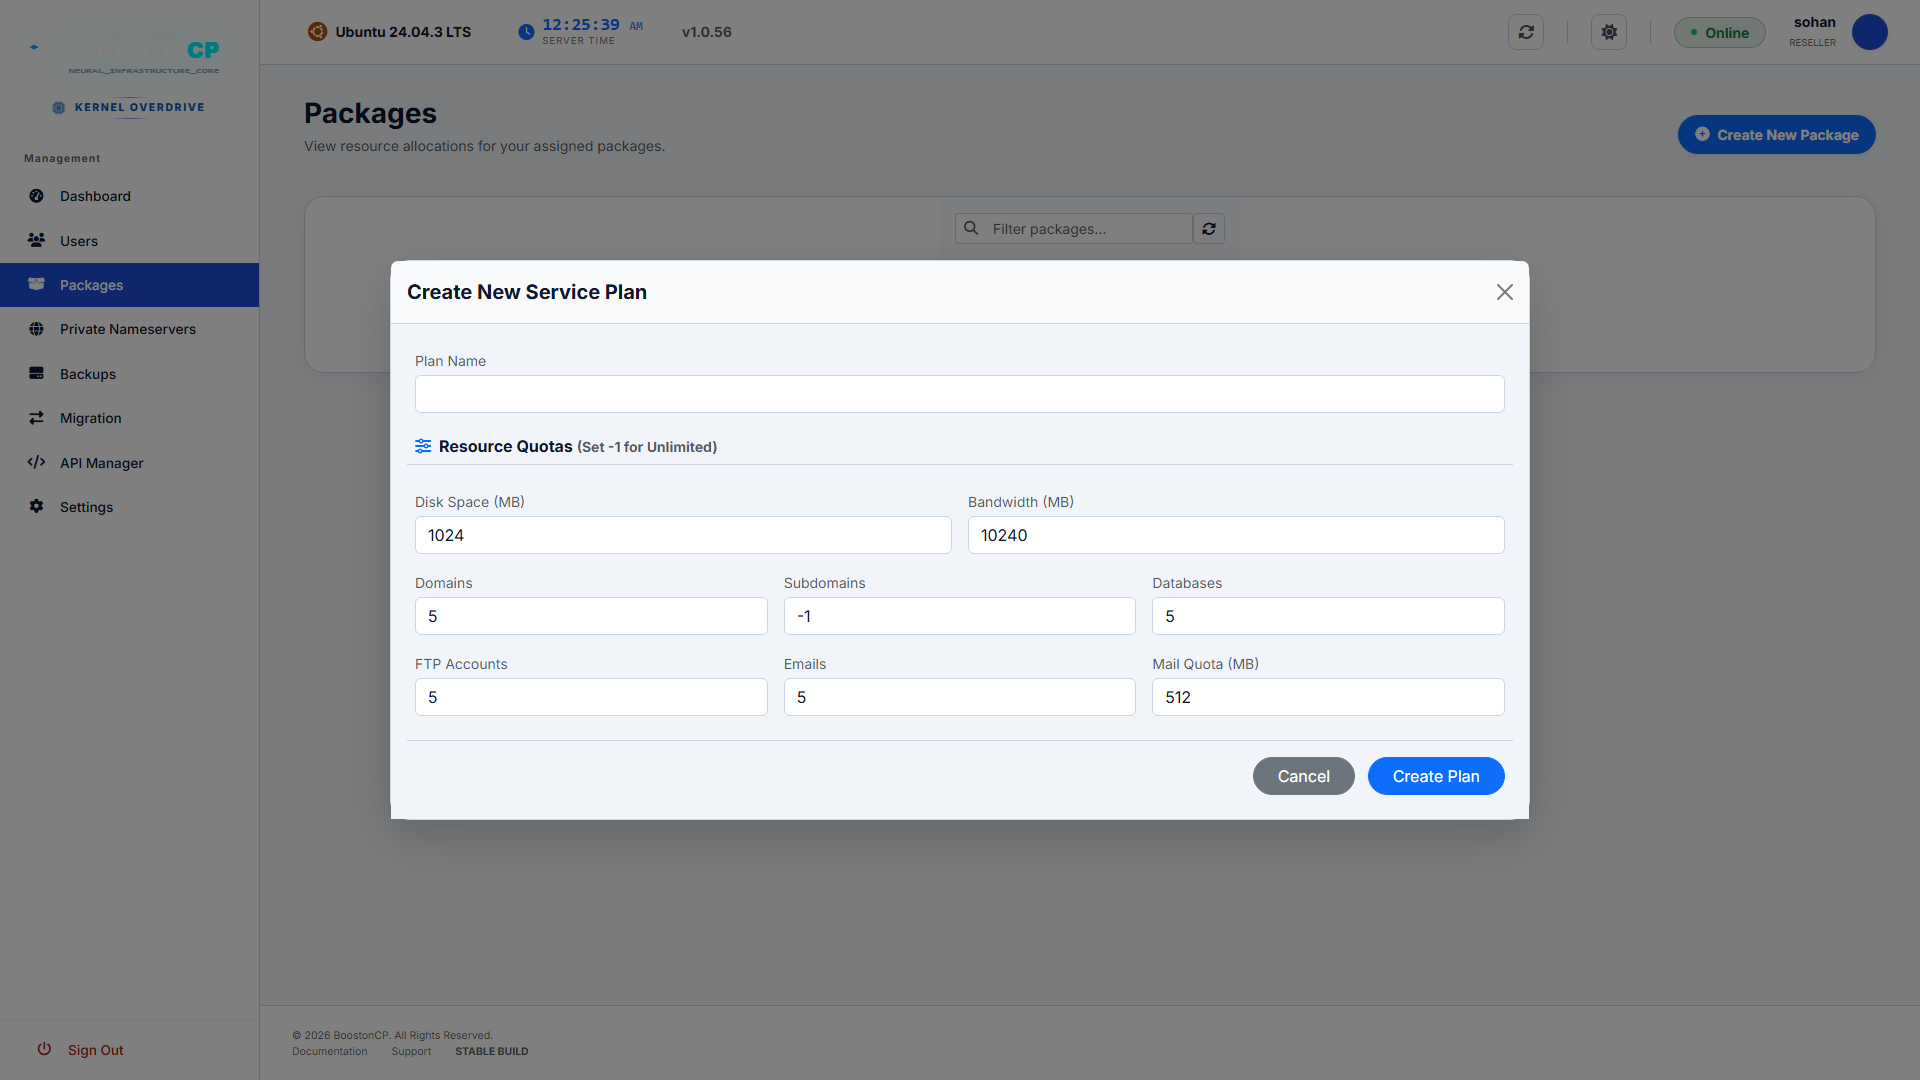The image size is (1920, 1080).
Task: Click the Ubuntu logo icon in header
Action: (x=317, y=32)
